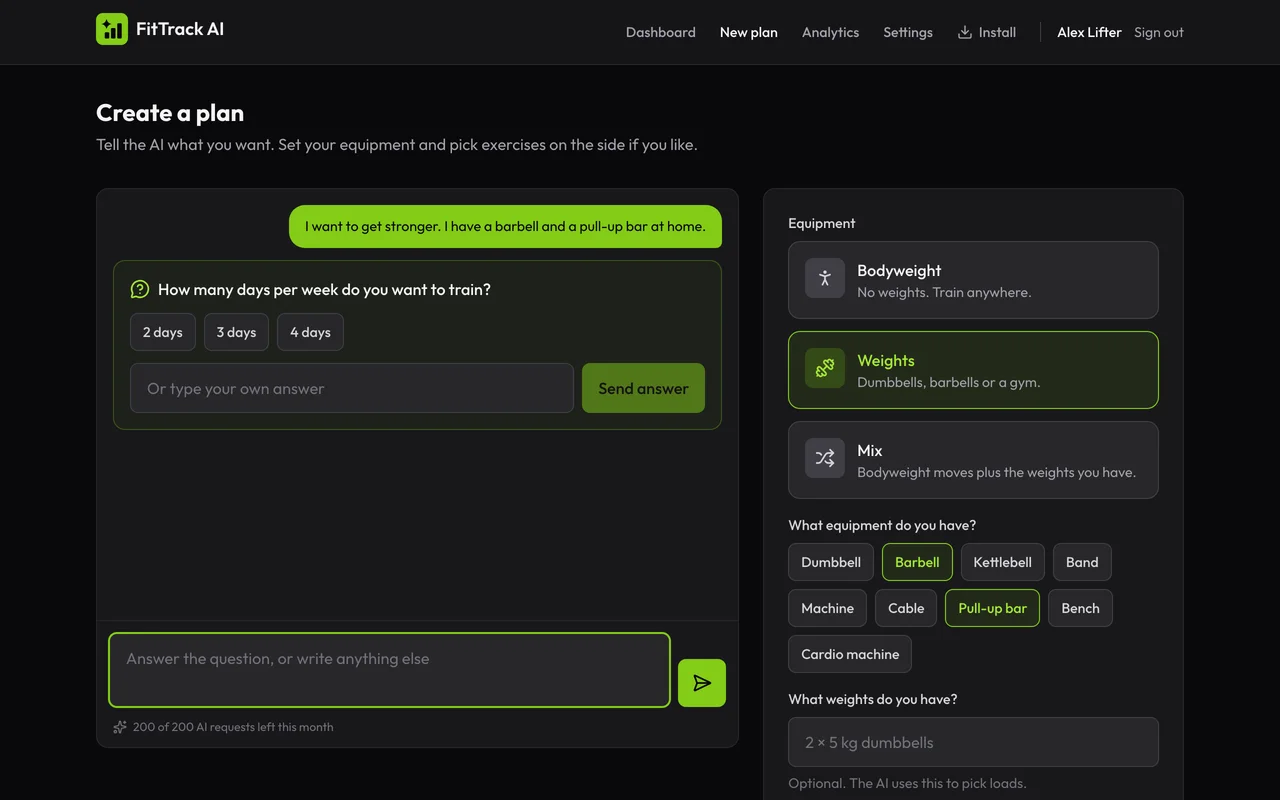This screenshot has height=800, width=1280.
Task: Toggle the Cardio machine chip
Action: pyautogui.click(x=850, y=654)
